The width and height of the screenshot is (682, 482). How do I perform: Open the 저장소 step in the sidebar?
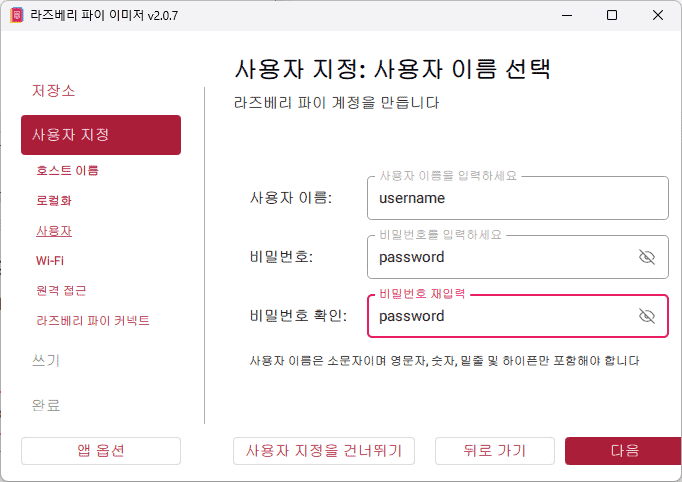pos(54,91)
